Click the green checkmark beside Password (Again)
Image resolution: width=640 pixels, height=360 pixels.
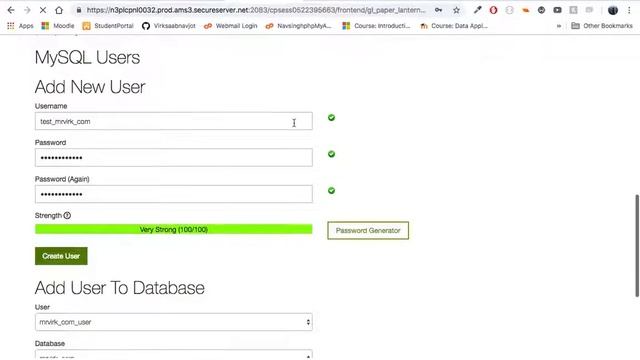coord(331,191)
